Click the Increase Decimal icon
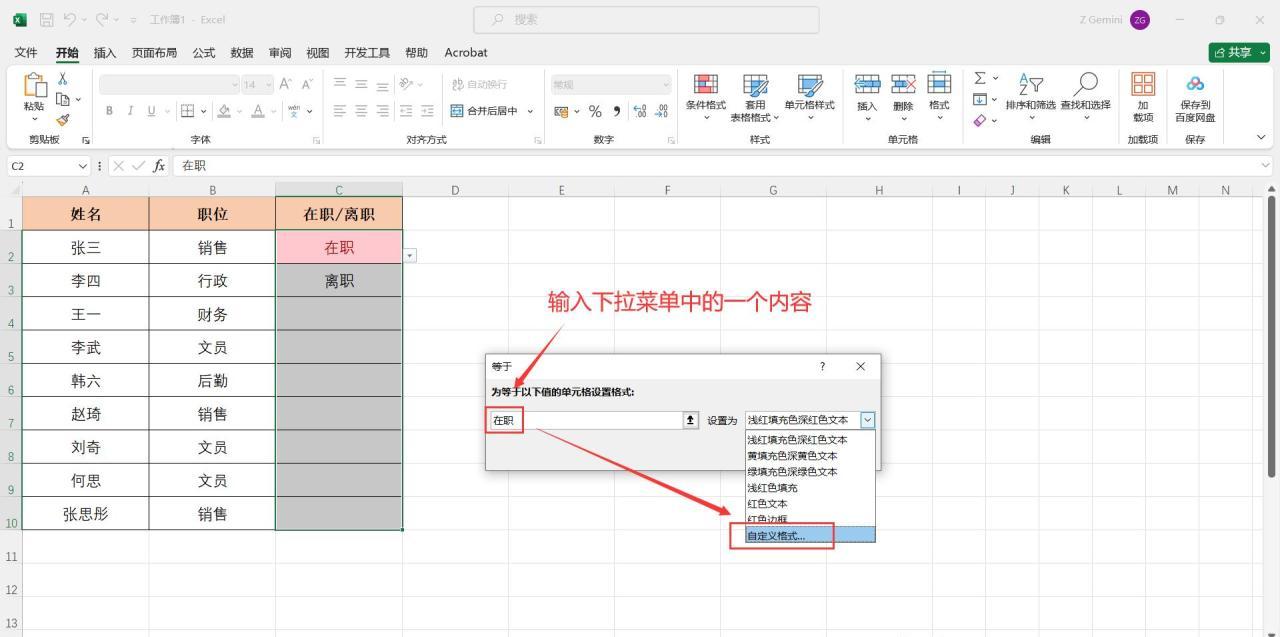This screenshot has width=1280, height=637. coord(640,111)
